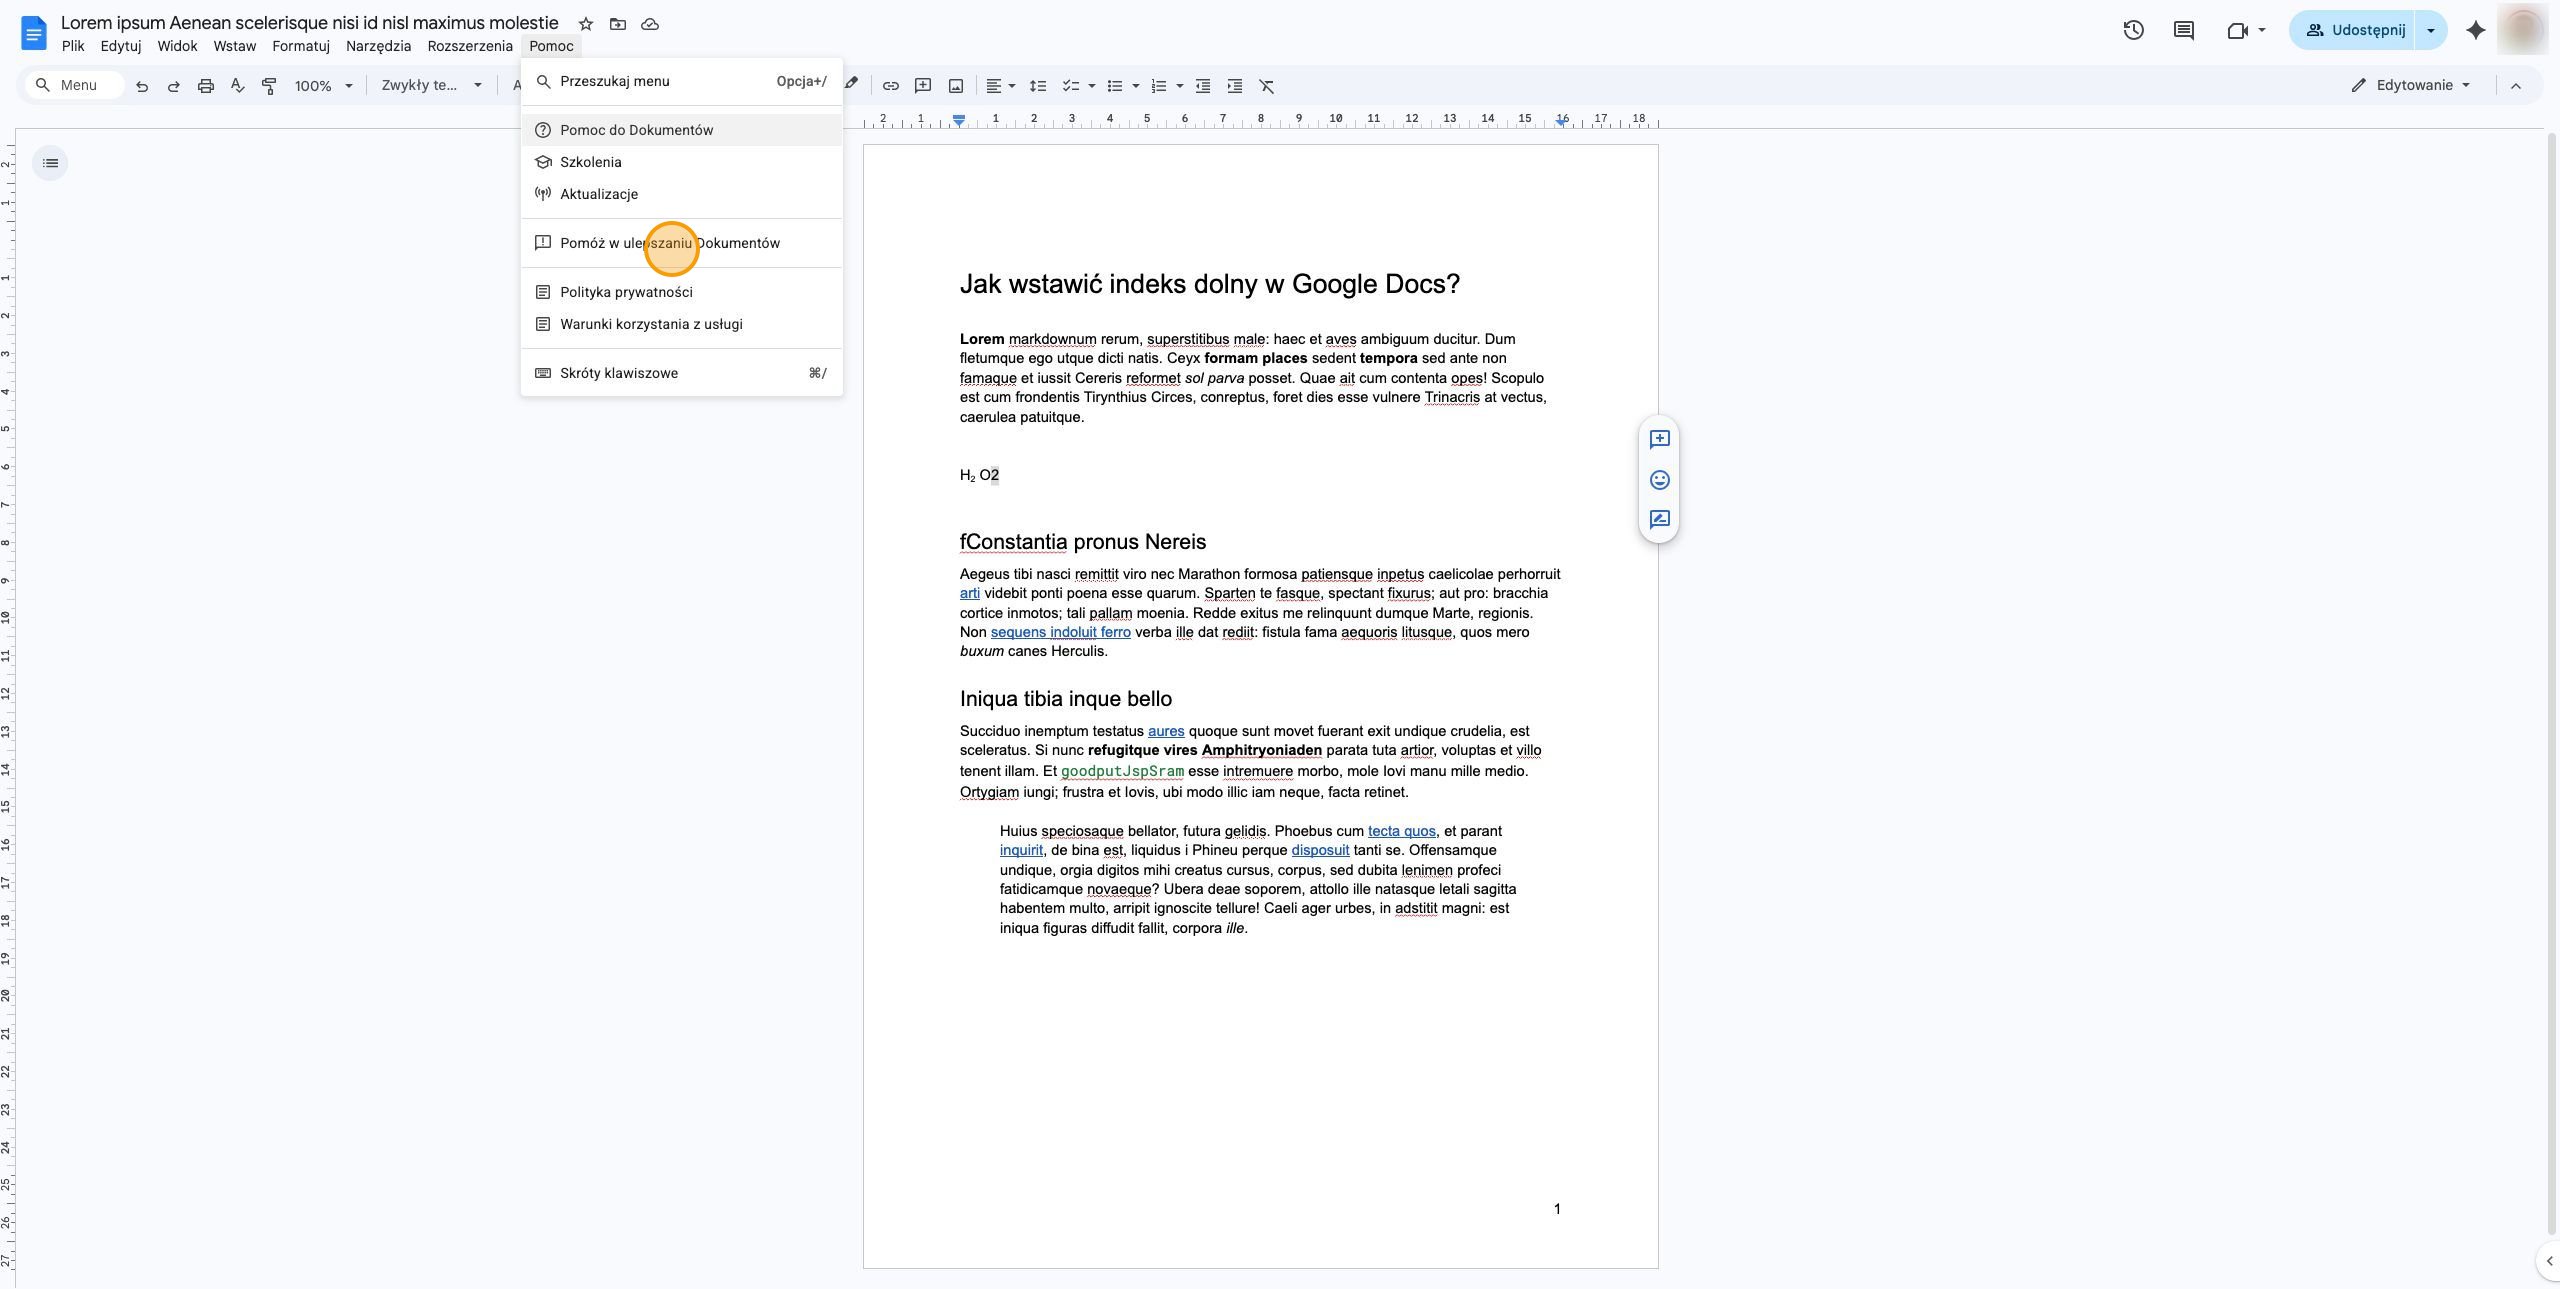Open the Gemini sparkle icon
This screenshot has width=2560, height=1289.
(2476, 30)
